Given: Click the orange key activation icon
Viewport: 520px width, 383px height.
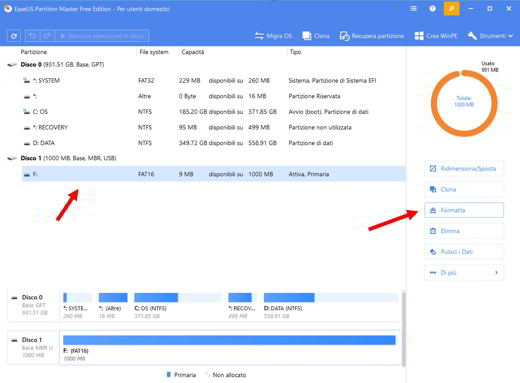Looking at the screenshot, I should [x=452, y=9].
